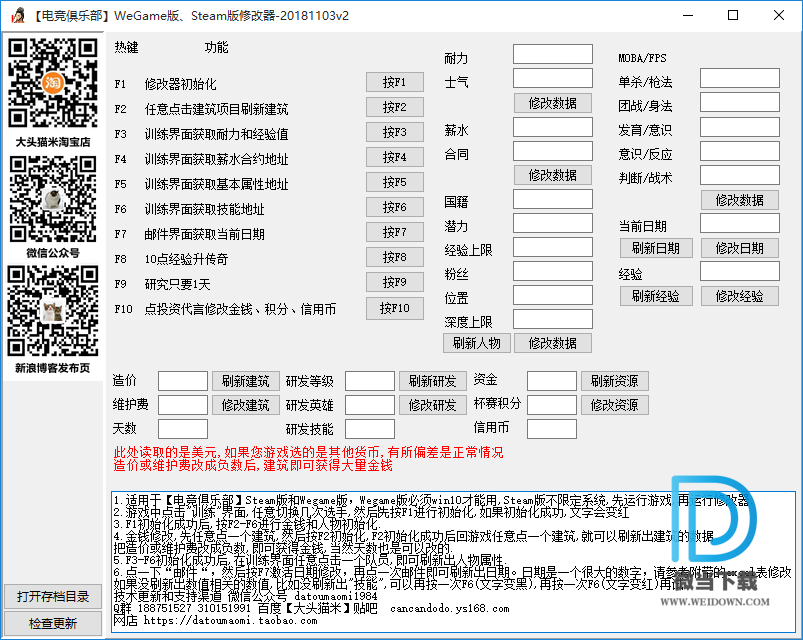
Task: Focus the 发育/意识 input field
Action: [740, 127]
